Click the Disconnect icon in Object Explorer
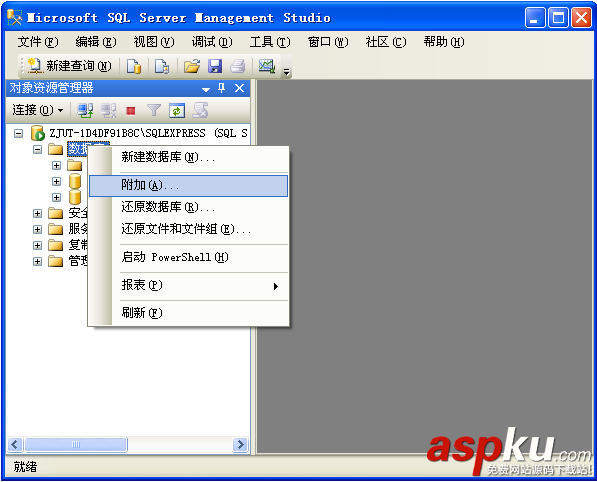 (x=109, y=110)
